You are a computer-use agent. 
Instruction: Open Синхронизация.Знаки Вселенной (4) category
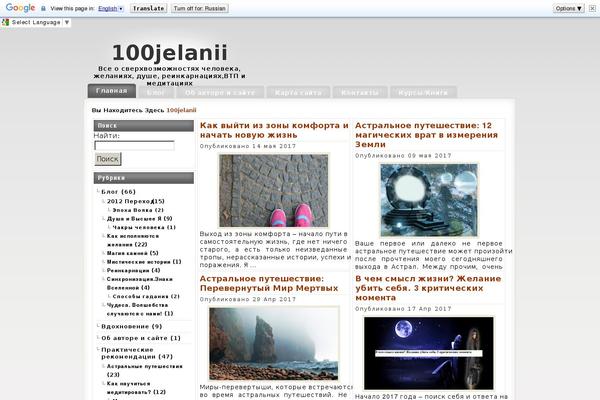pyautogui.click(x=139, y=283)
